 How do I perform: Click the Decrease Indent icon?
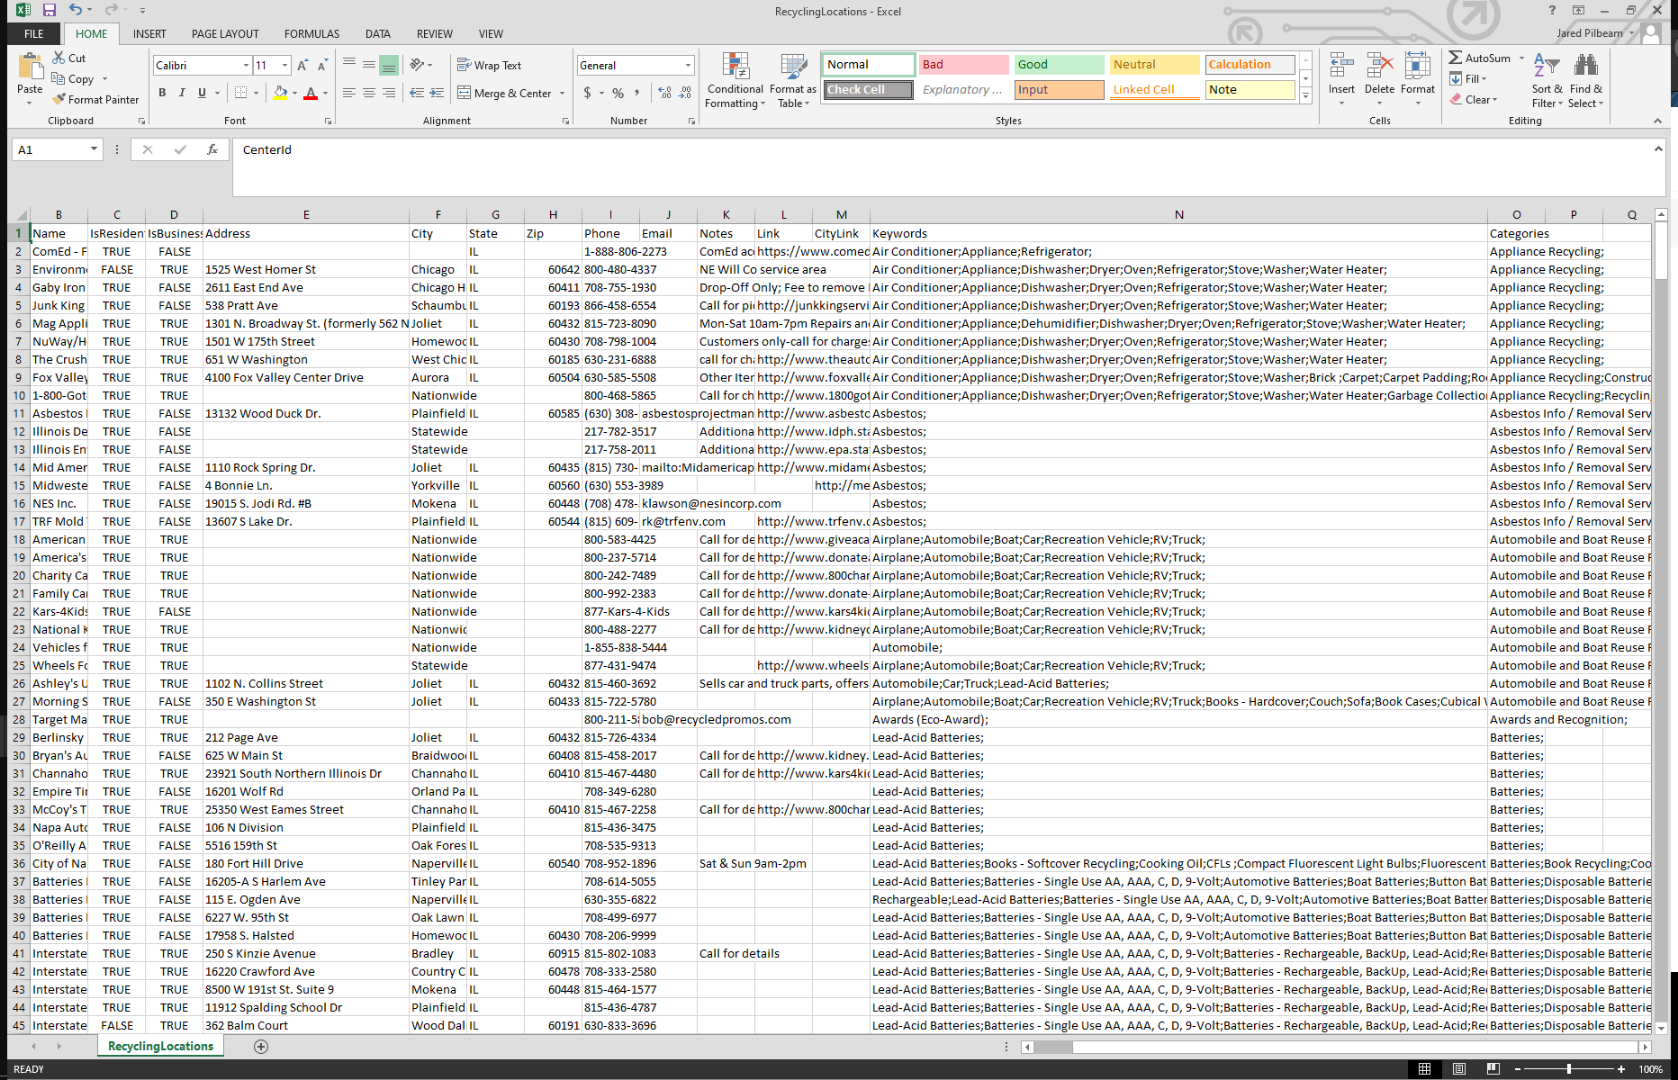click(417, 93)
